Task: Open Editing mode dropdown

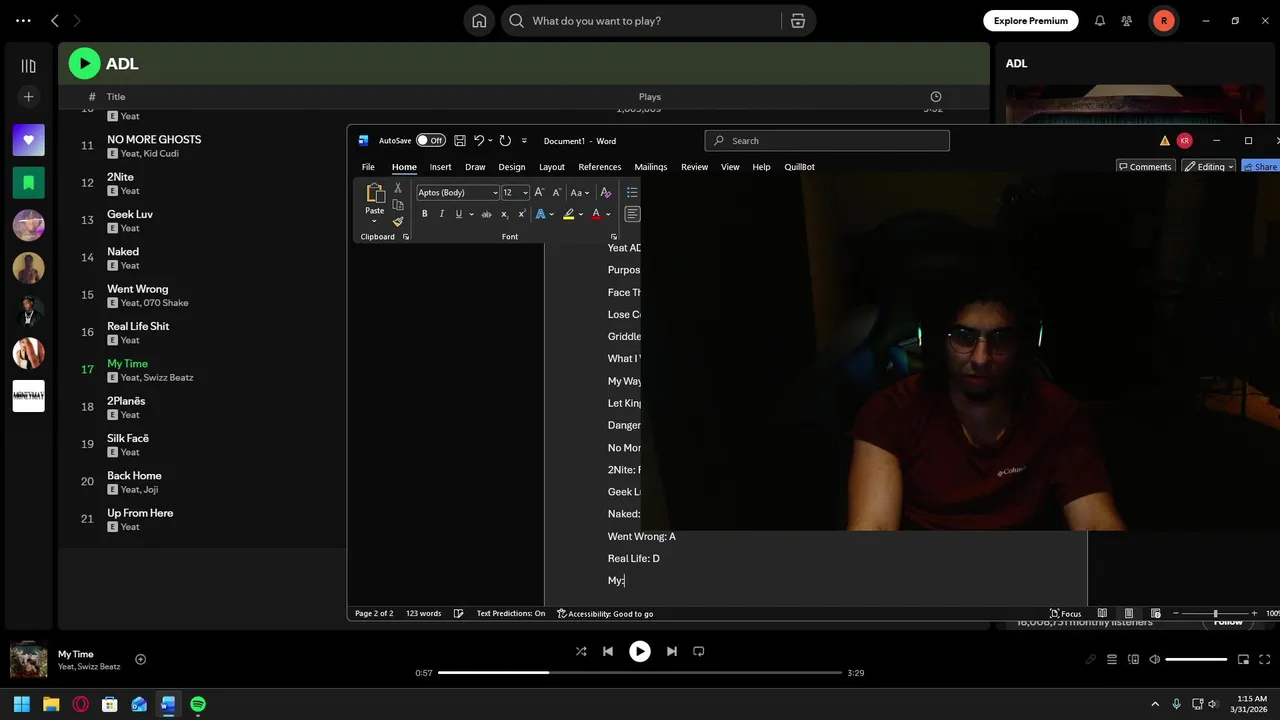Action: pyautogui.click(x=1209, y=167)
